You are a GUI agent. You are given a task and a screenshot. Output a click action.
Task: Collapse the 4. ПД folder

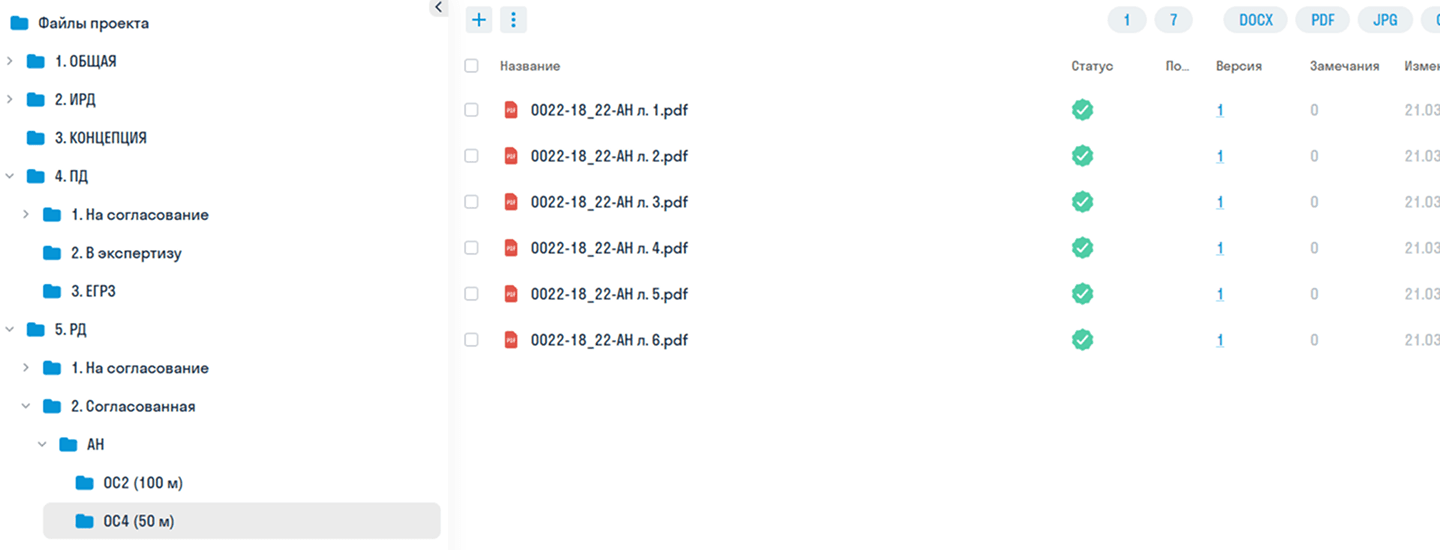(10, 176)
